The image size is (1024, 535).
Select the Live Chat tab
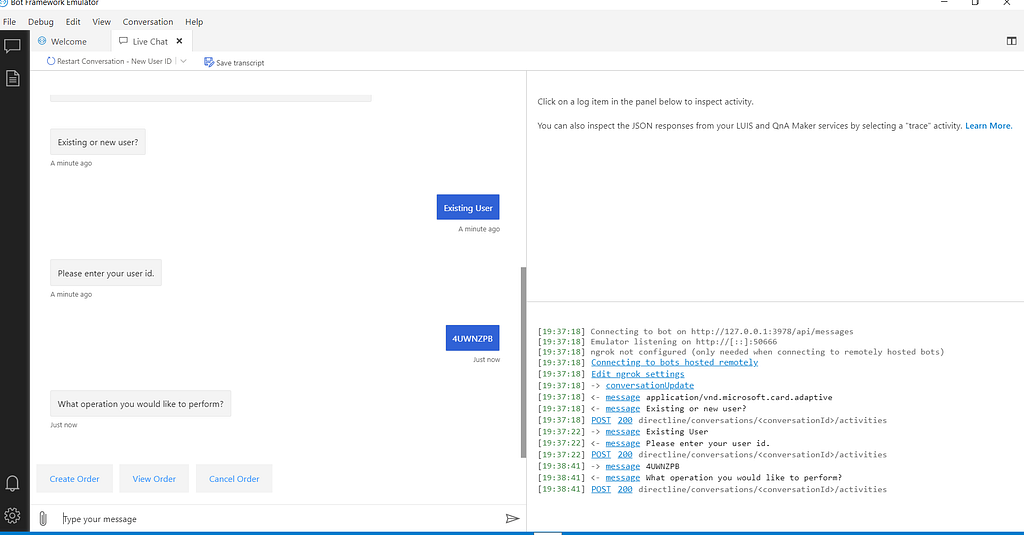point(150,41)
